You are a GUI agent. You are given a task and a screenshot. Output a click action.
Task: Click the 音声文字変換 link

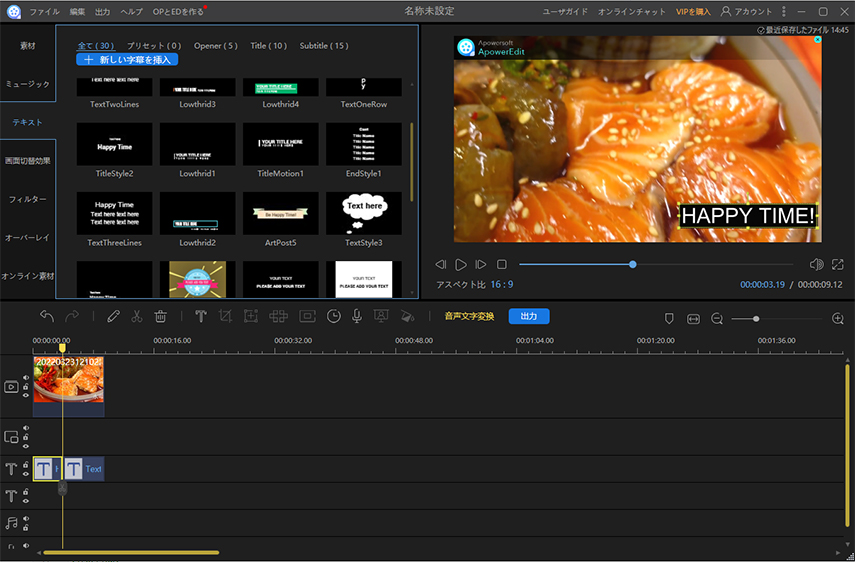[x=469, y=316]
